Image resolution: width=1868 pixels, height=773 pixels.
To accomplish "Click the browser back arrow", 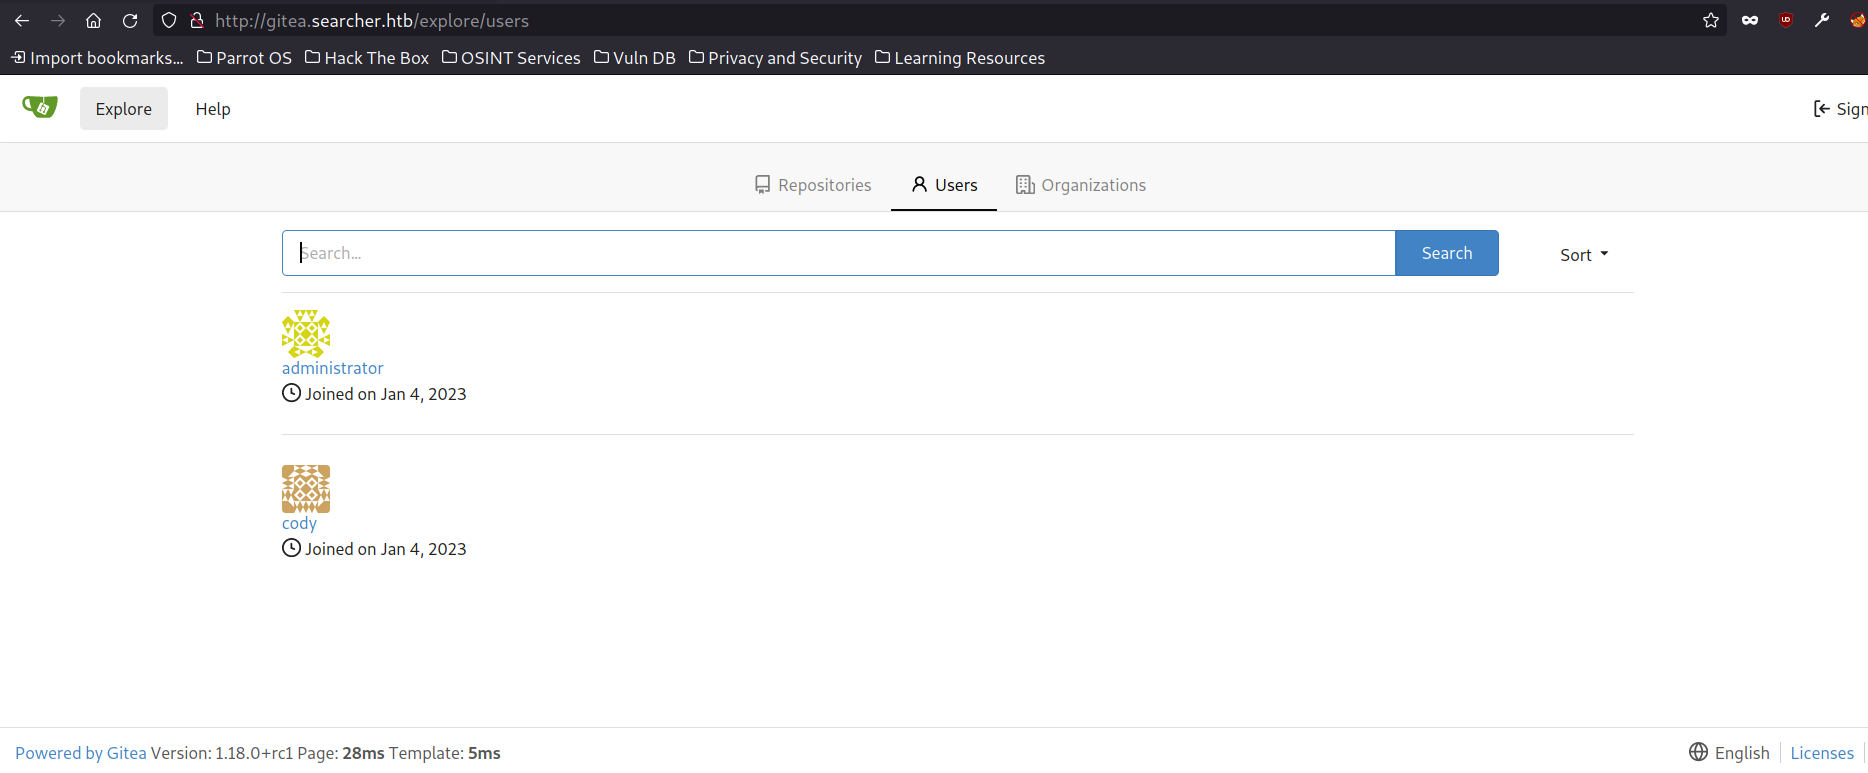I will click(22, 20).
